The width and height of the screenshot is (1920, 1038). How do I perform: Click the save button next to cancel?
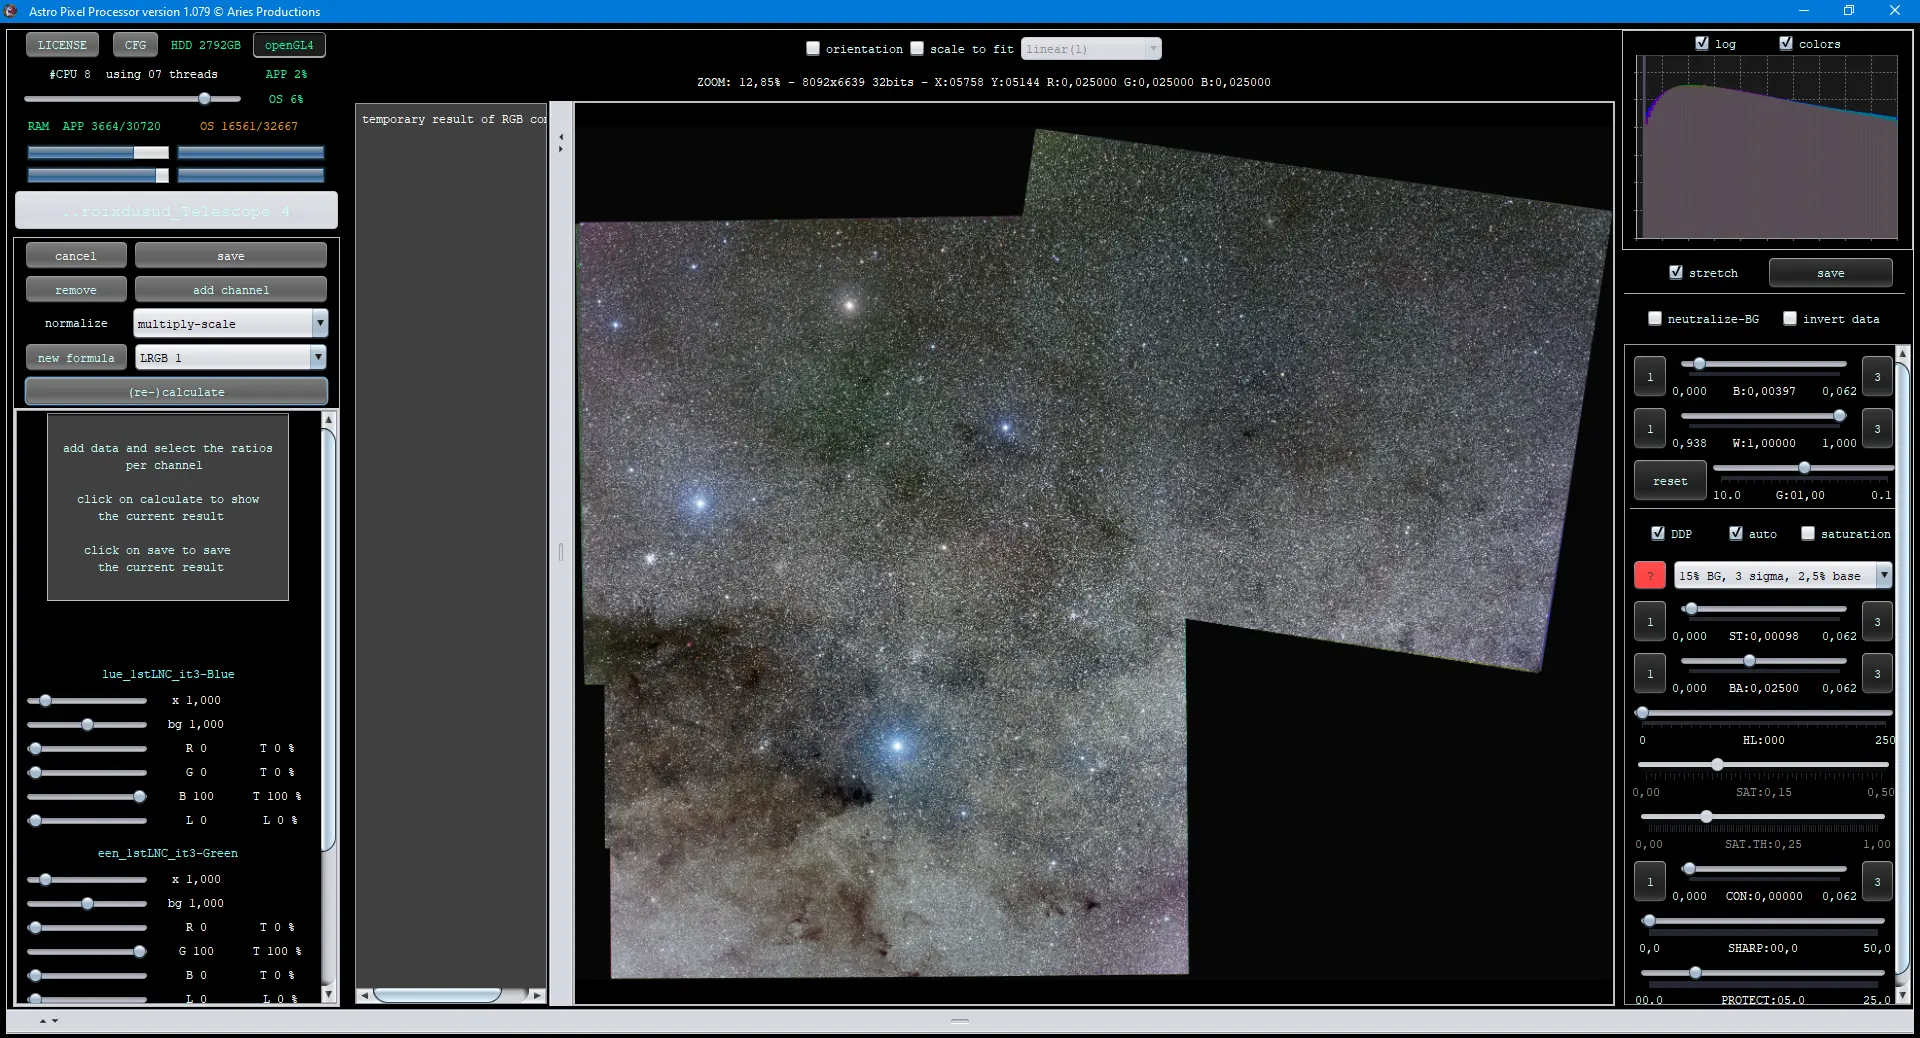point(231,256)
